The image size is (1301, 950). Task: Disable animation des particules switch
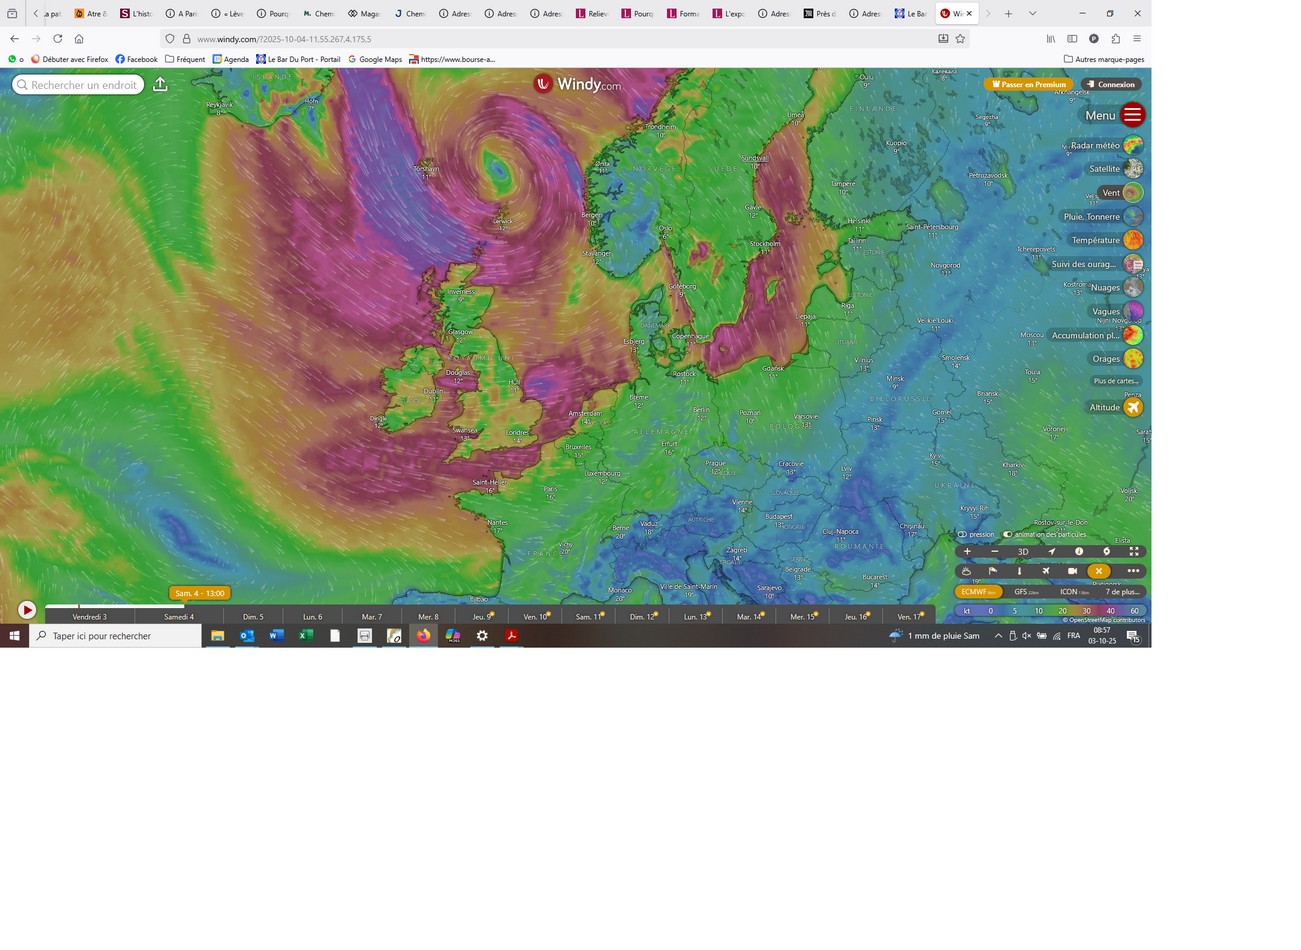pyautogui.click(x=1007, y=534)
